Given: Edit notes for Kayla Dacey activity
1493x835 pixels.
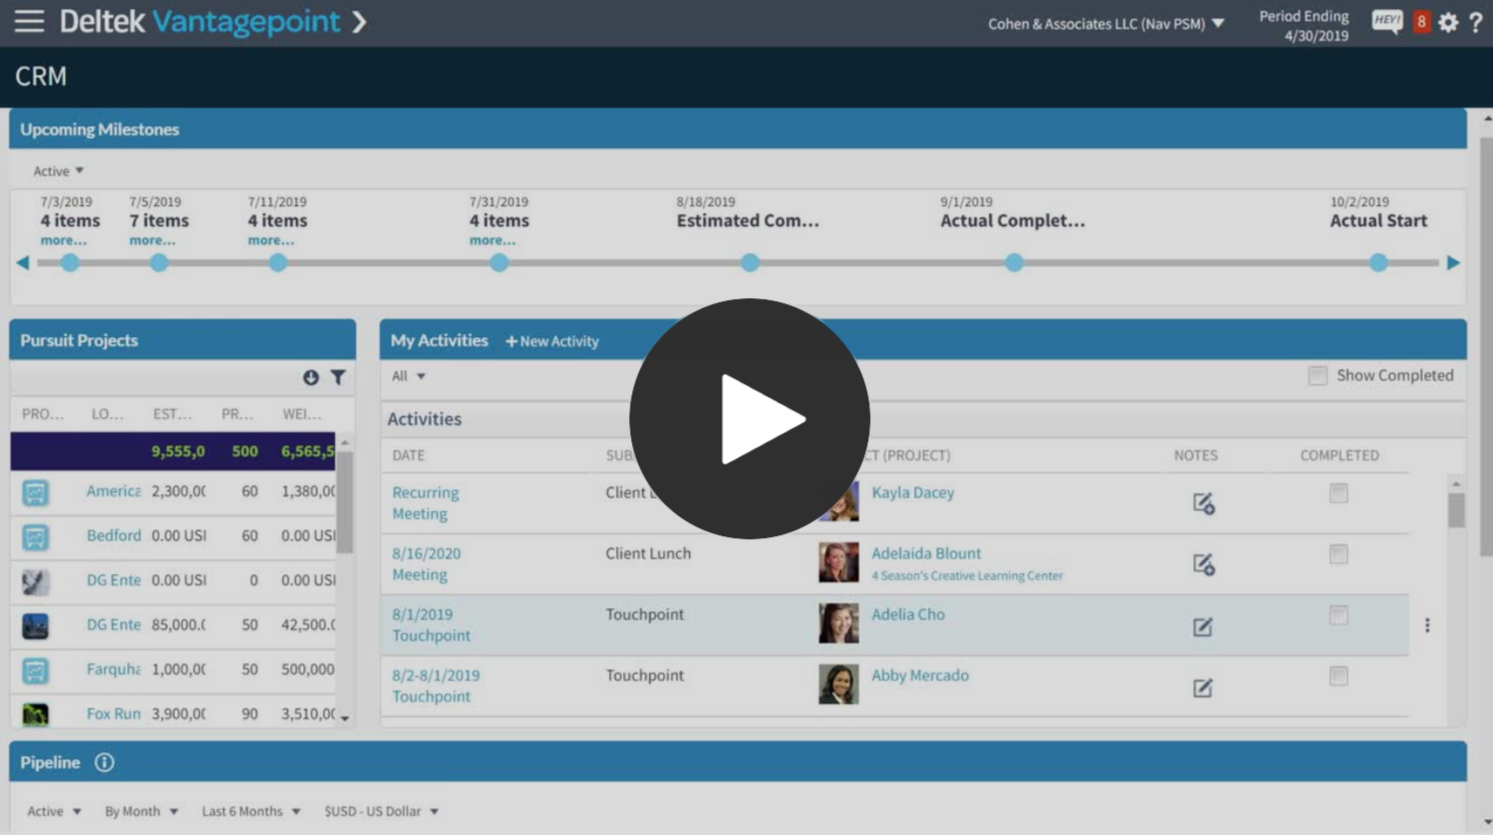Looking at the screenshot, I should (x=1203, y=503).
